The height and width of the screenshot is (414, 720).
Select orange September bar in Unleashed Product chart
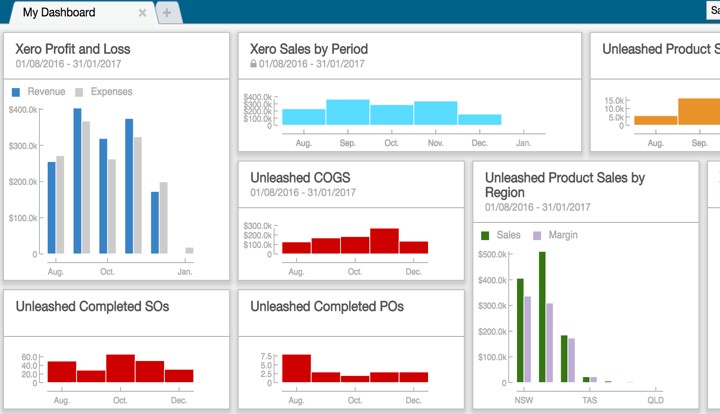(699, 112)
